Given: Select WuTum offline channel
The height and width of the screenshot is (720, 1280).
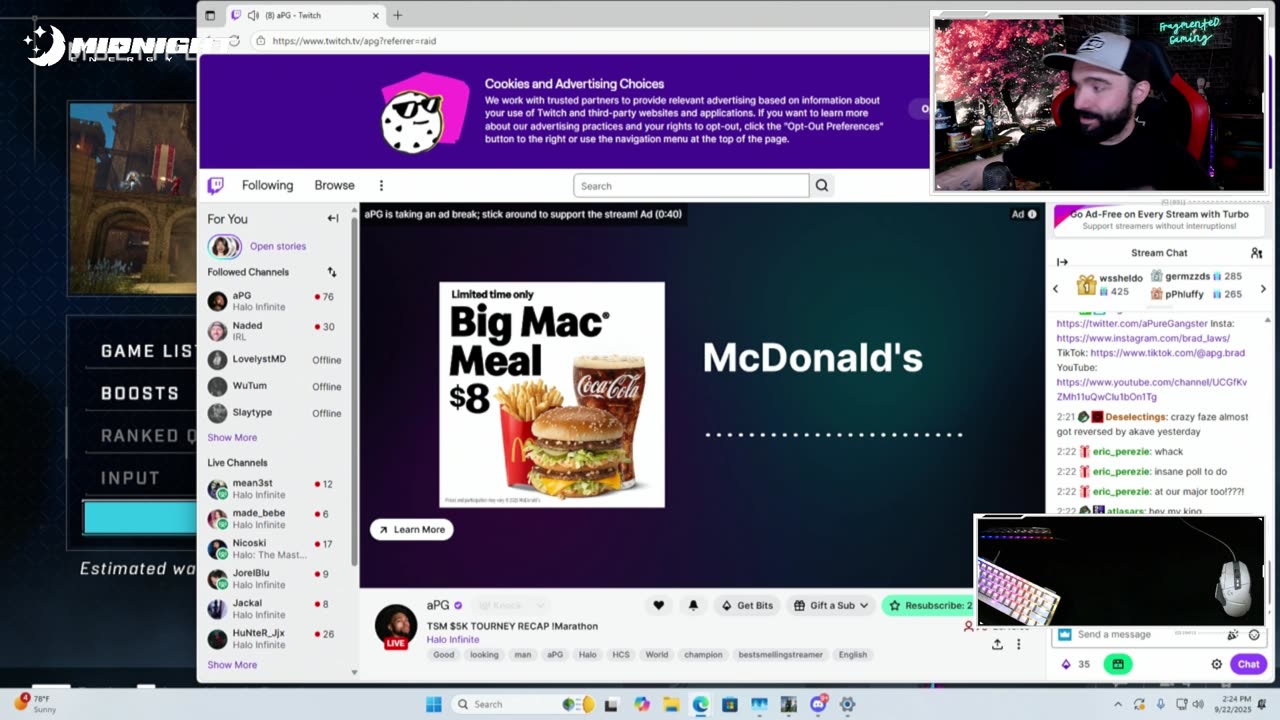Looking at the screenshot, I should [x=275, y=386].
